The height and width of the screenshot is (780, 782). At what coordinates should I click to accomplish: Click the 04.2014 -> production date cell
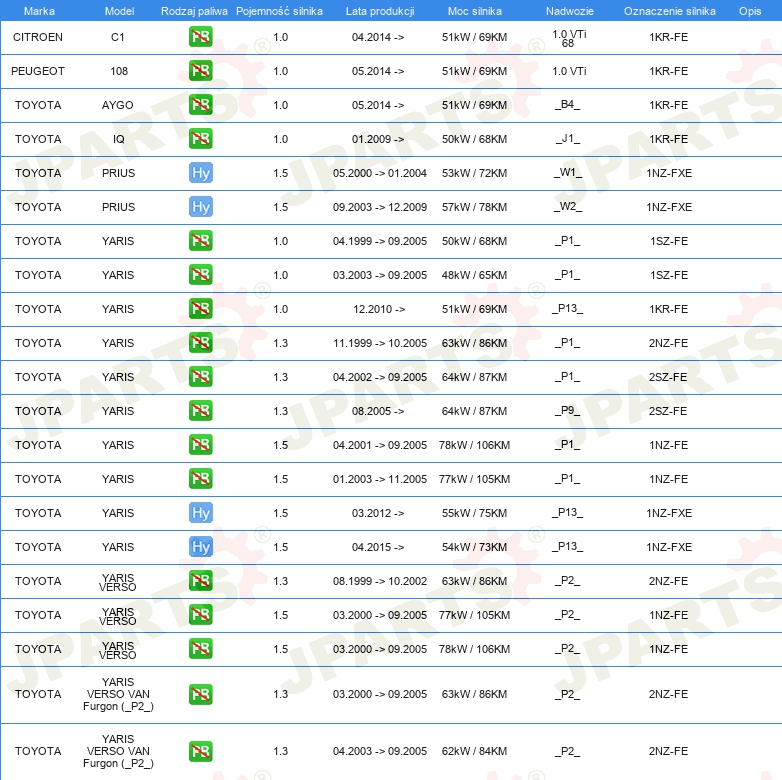pyautogui.click(x=378, y=37)
